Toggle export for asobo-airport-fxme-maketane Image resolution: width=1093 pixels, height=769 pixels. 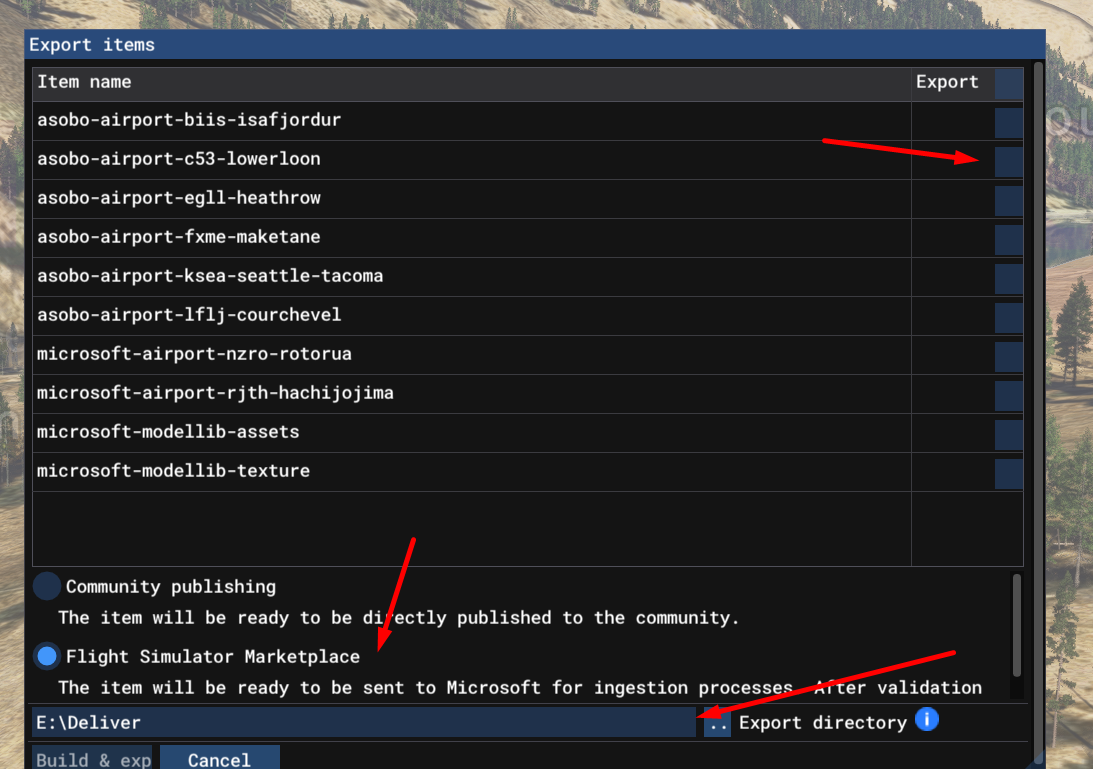point(1008,239)
